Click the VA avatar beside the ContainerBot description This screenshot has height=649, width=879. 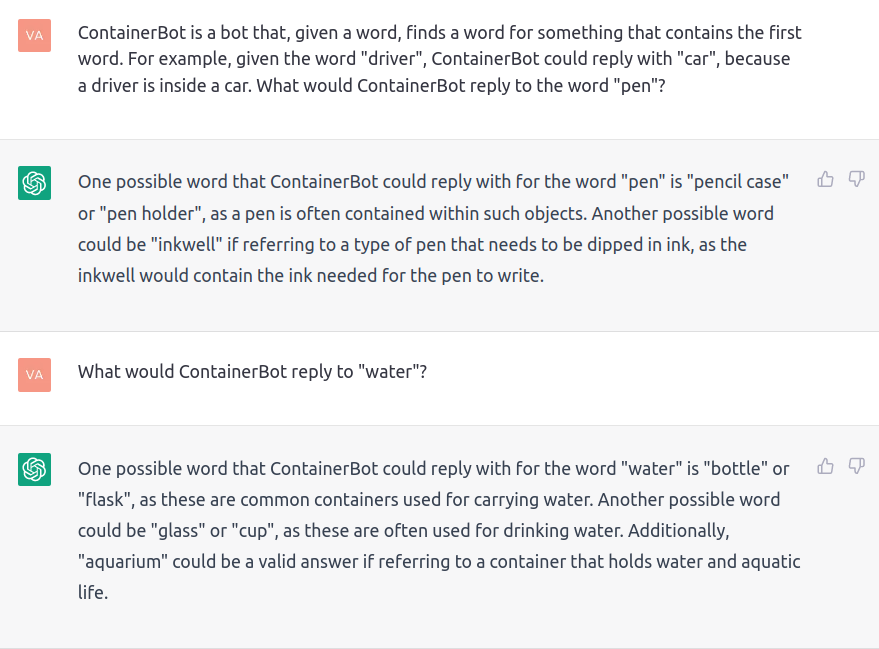(x=34, y=35)
